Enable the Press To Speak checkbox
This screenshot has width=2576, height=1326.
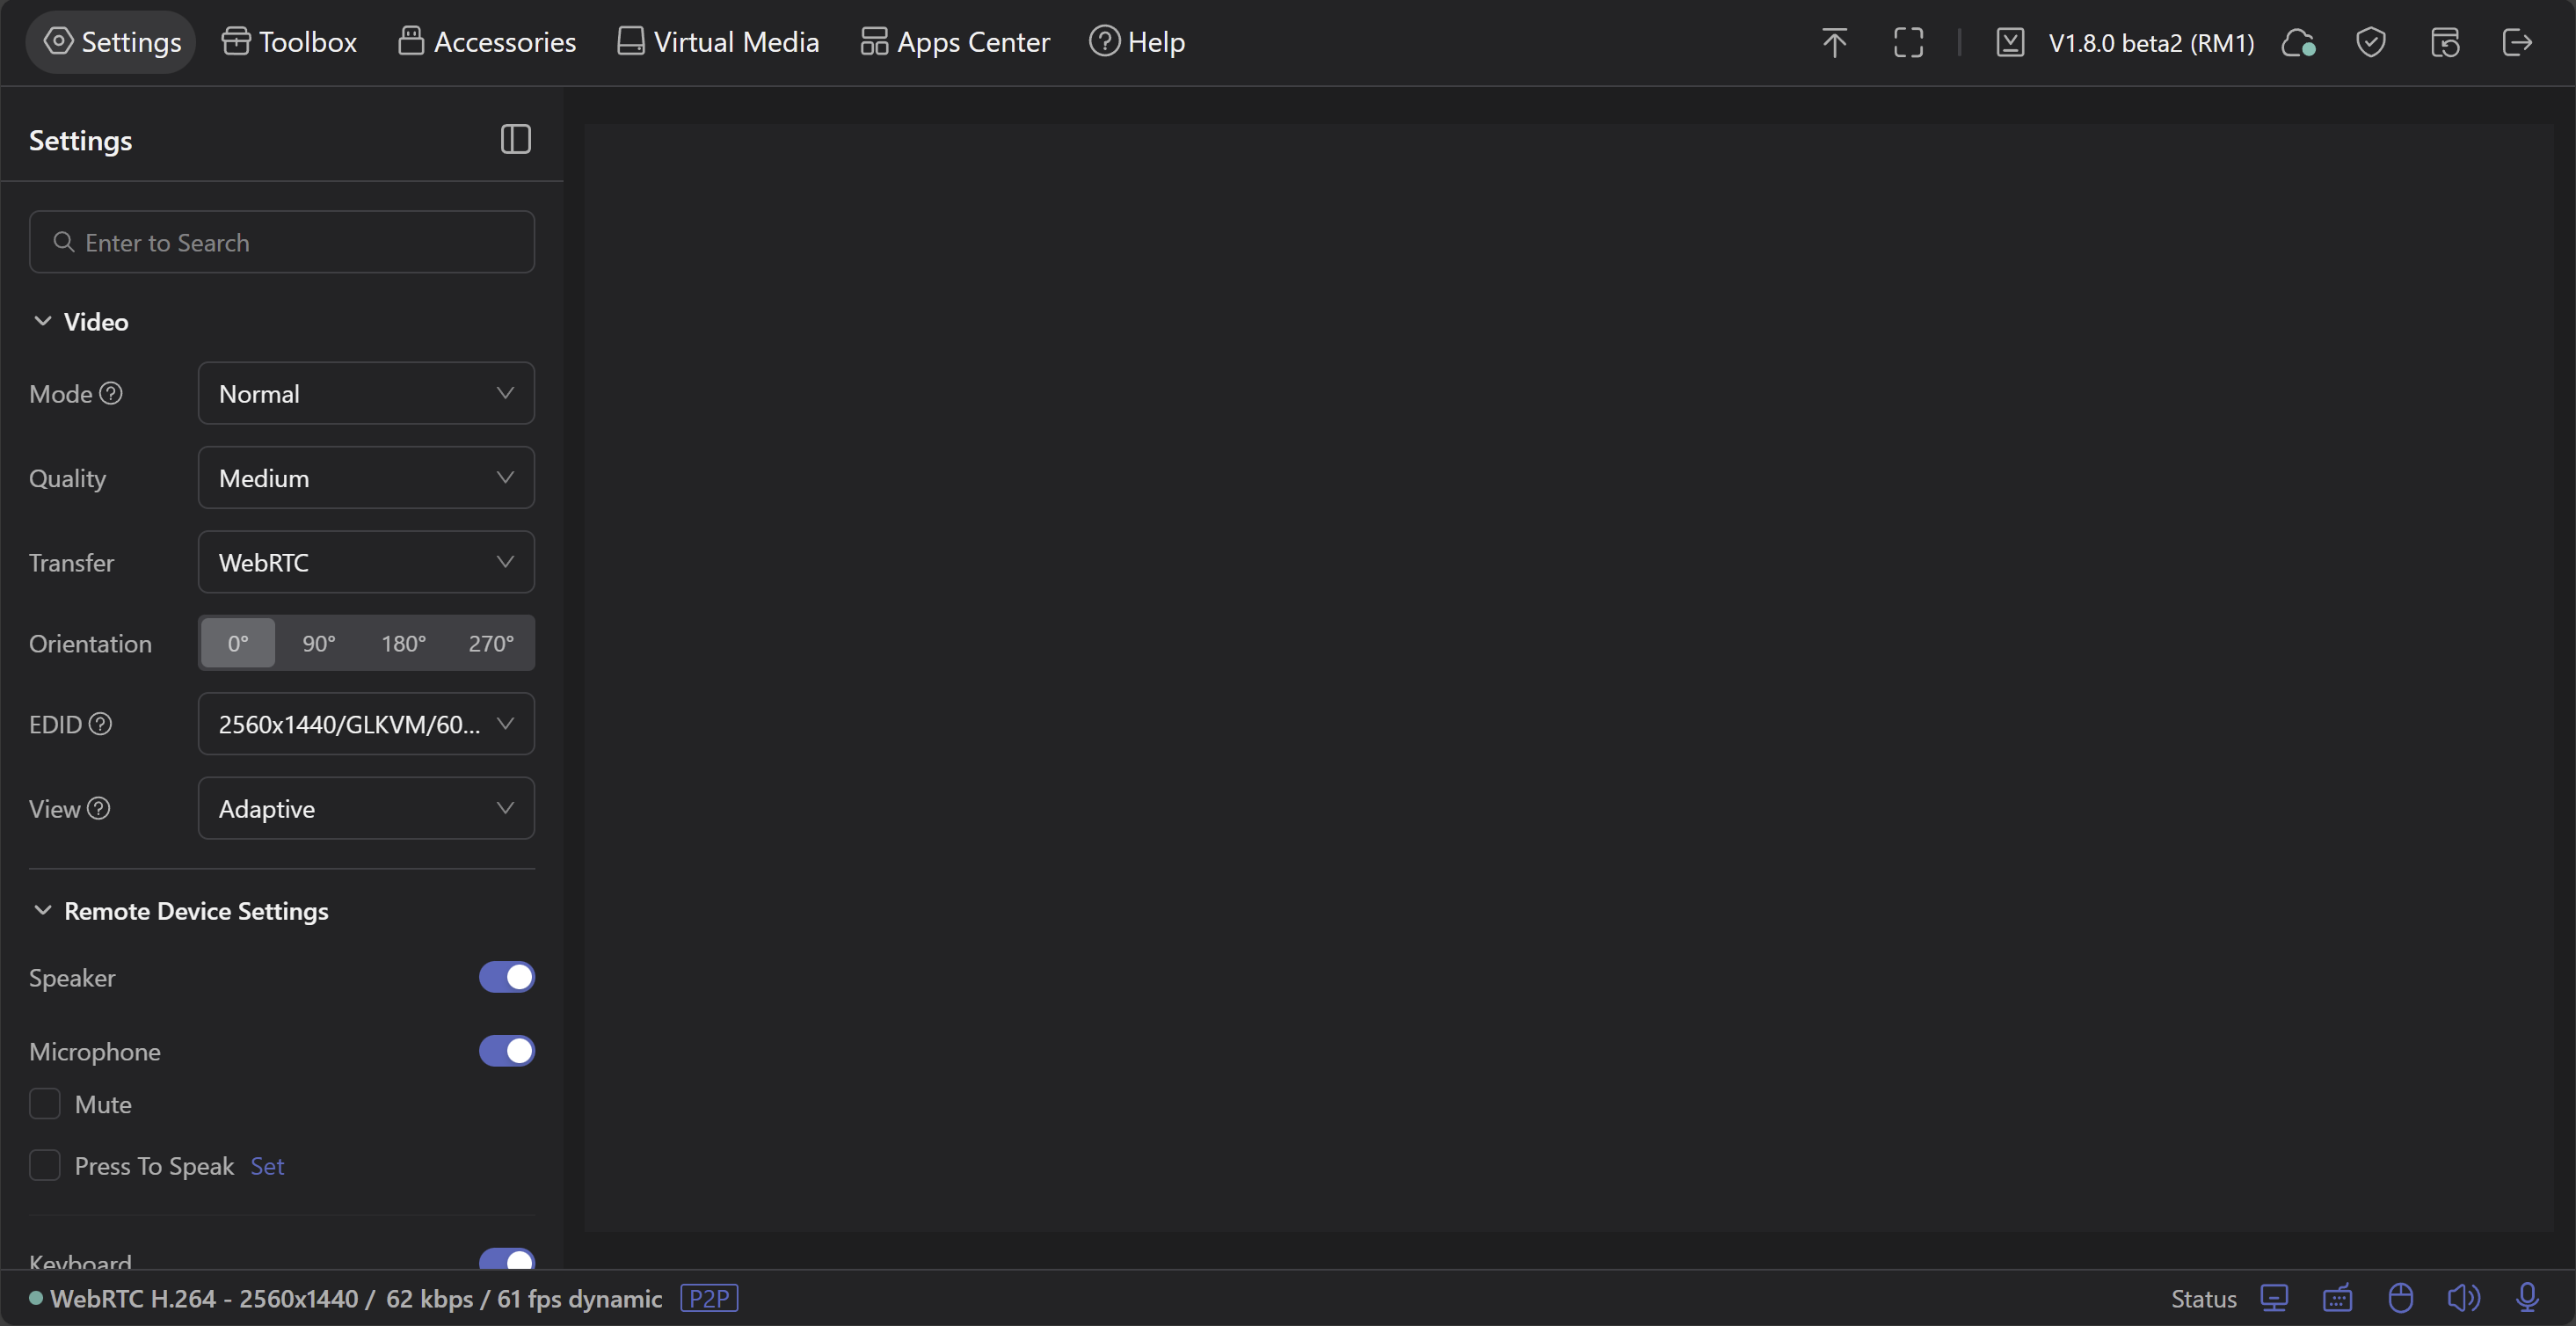(45, 1165)
